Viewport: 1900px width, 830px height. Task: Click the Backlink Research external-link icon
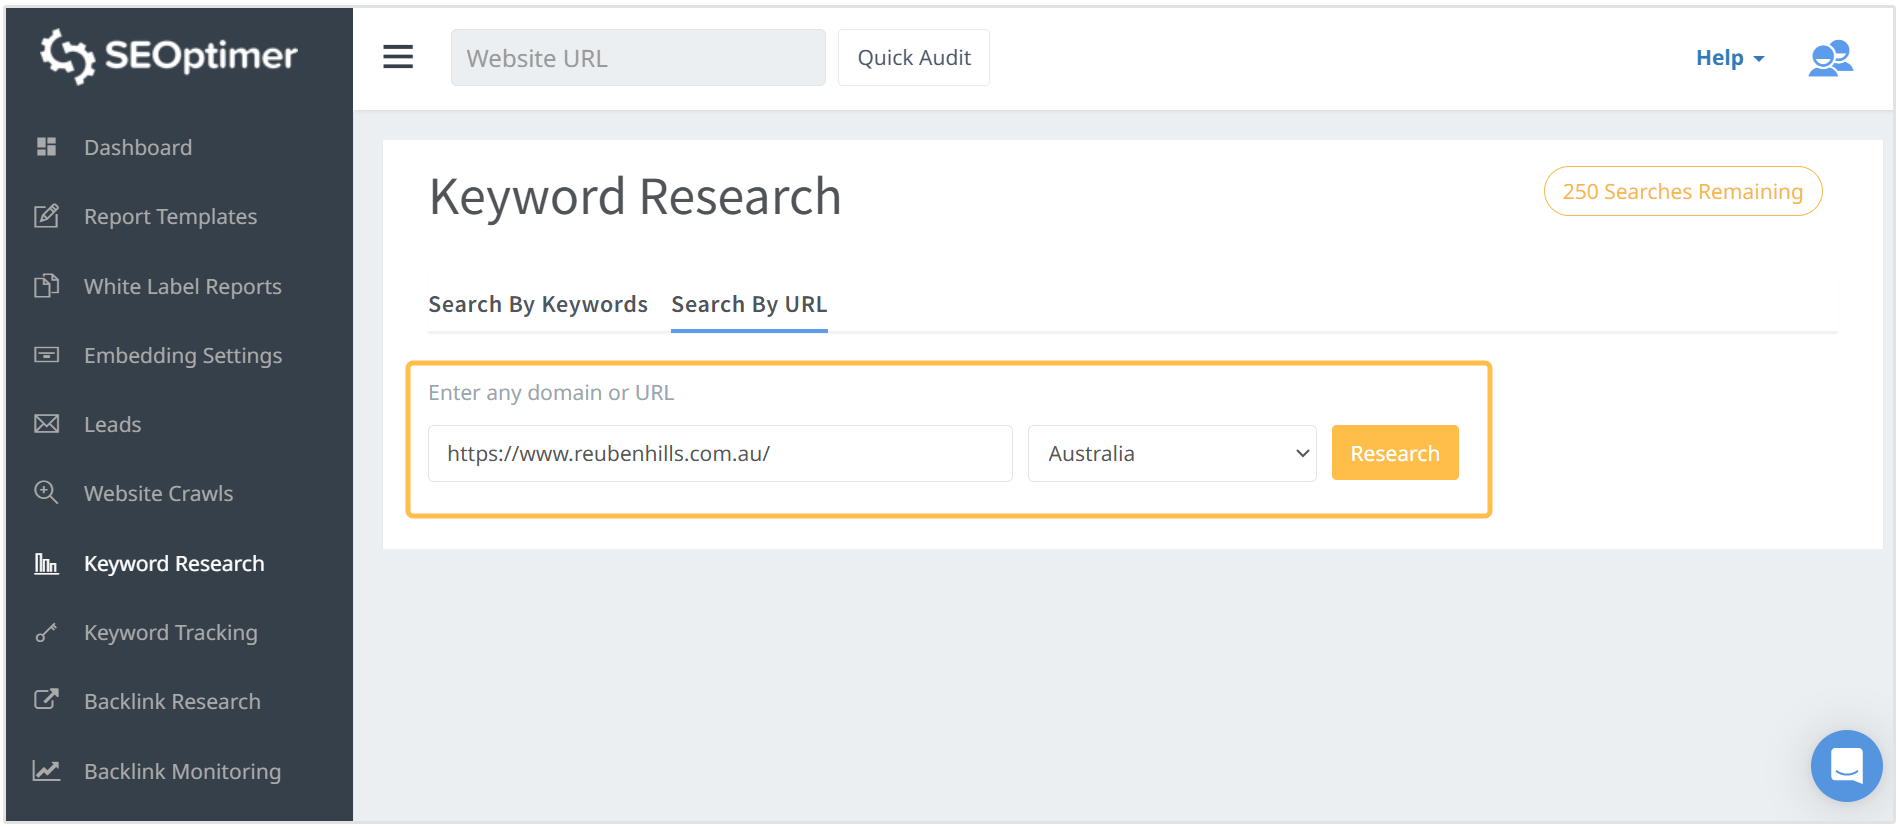click(x=46, y=700)
